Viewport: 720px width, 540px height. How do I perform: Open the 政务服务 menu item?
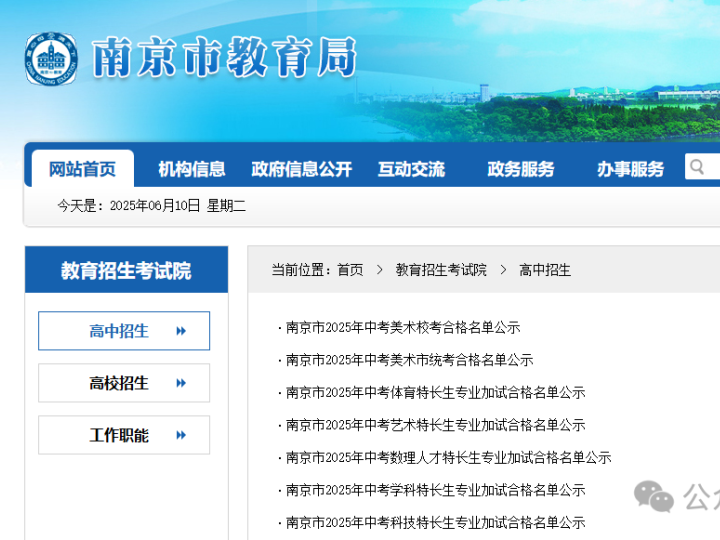tap(521, 169)
